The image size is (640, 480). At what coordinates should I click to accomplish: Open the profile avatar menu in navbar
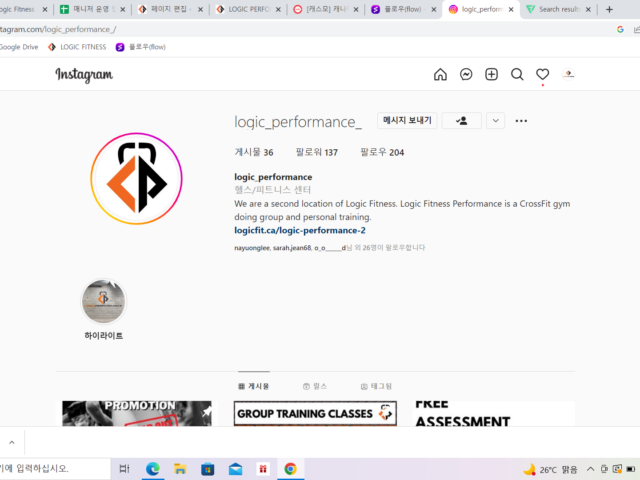pos(568,75)
